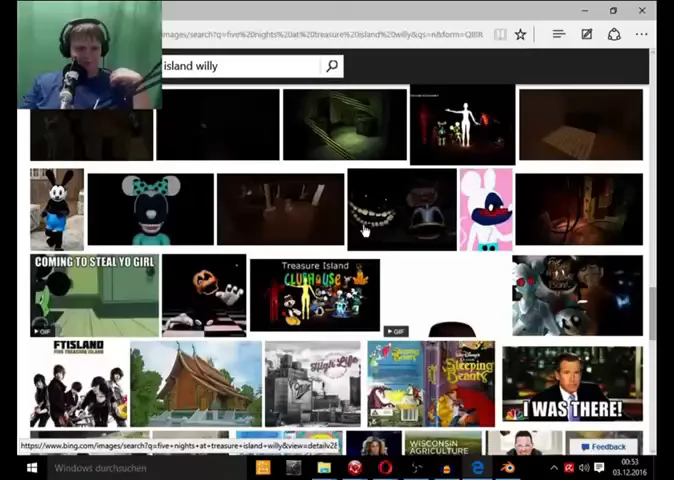Open the Edge Hub lines icon
This screenshot has height=480, width=674.
(x=558, y=34)
